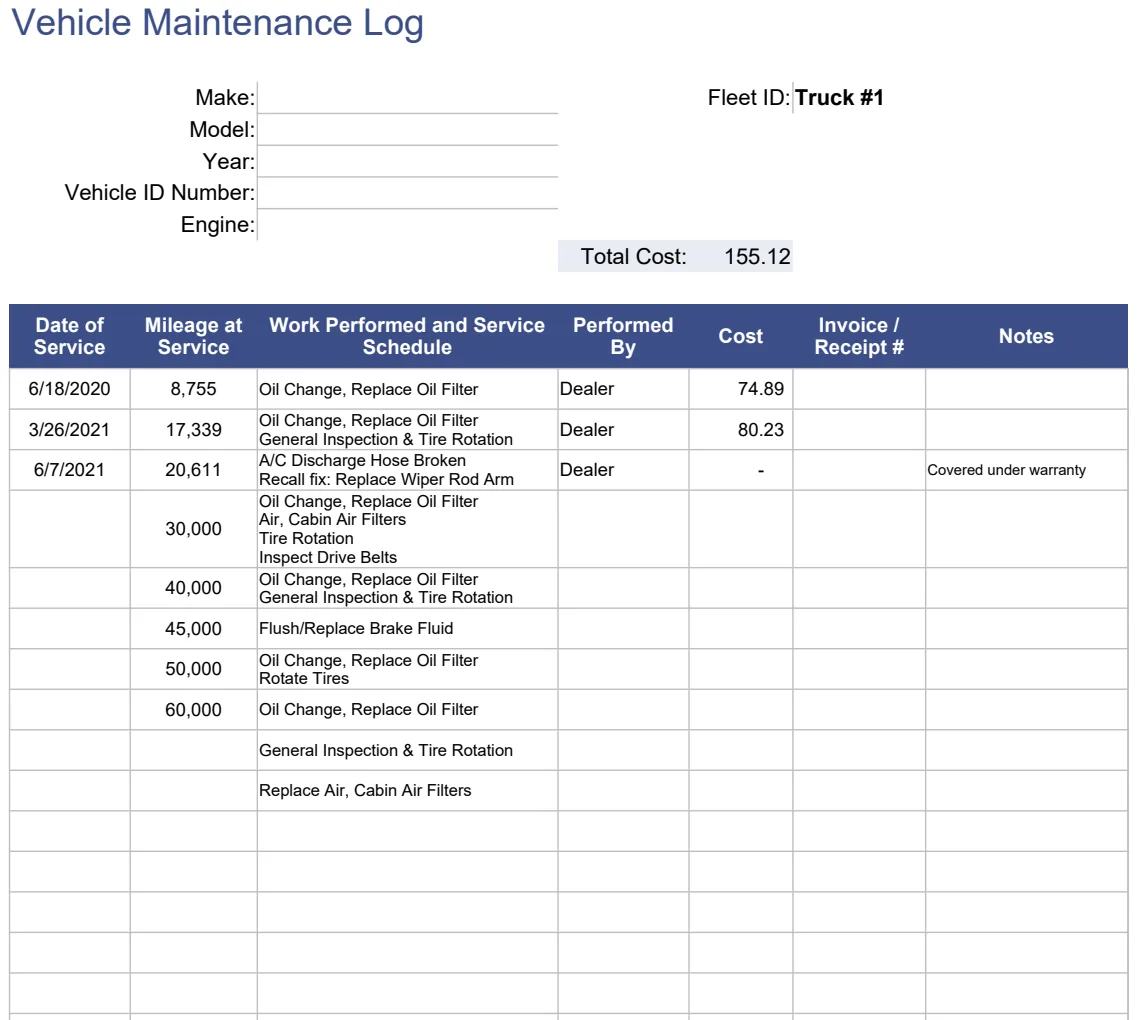Viewport: 1138px width, 1020px height.
Task: Select the mileage cell 60,000
Action: [193, 710]
